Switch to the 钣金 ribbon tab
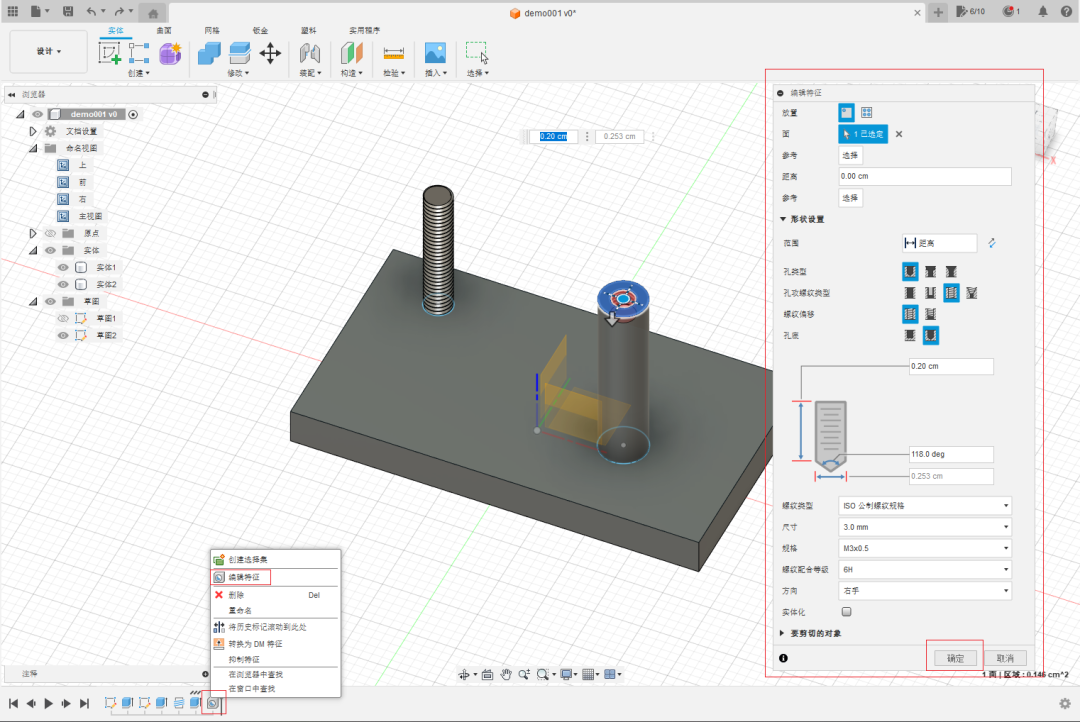Image resolution: width=1080 pixels, height=722 pixels. (260, 30)
